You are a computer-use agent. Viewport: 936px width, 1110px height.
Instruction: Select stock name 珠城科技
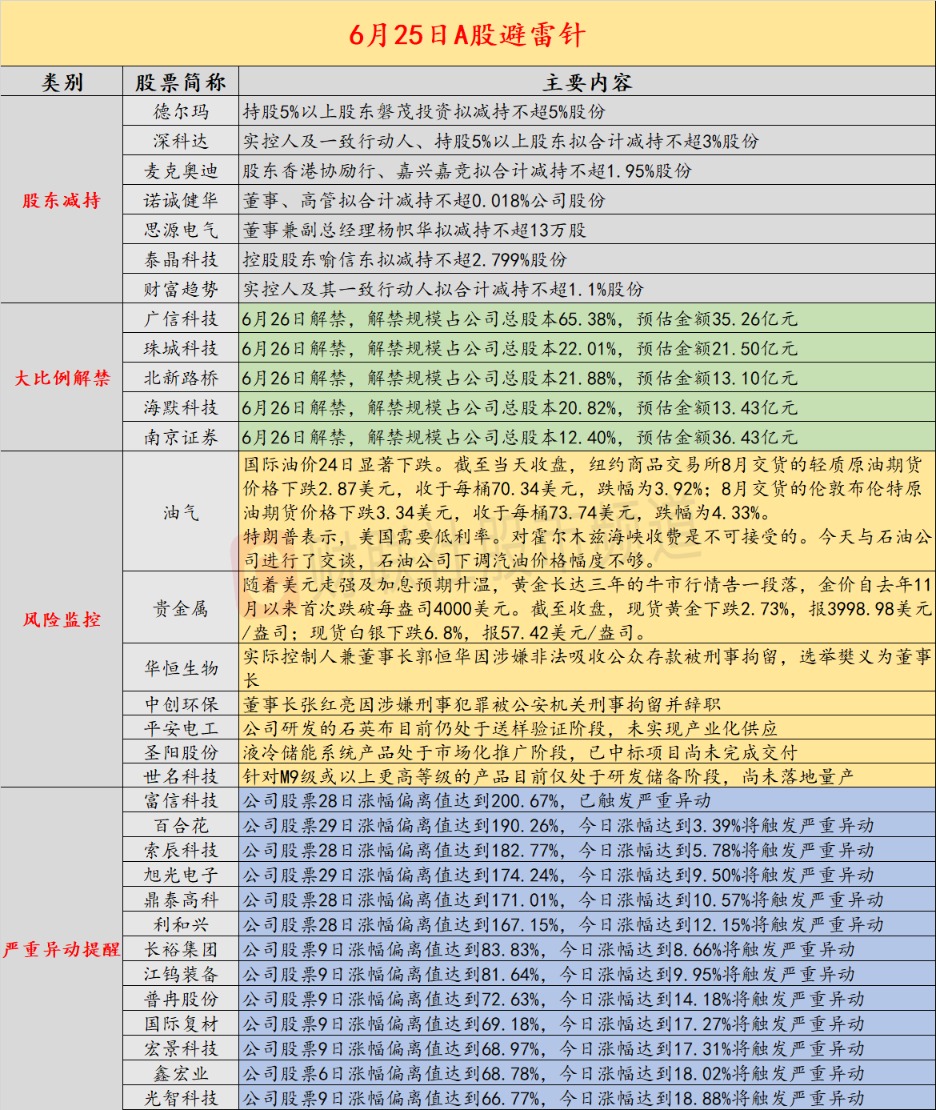click(181, 348)
